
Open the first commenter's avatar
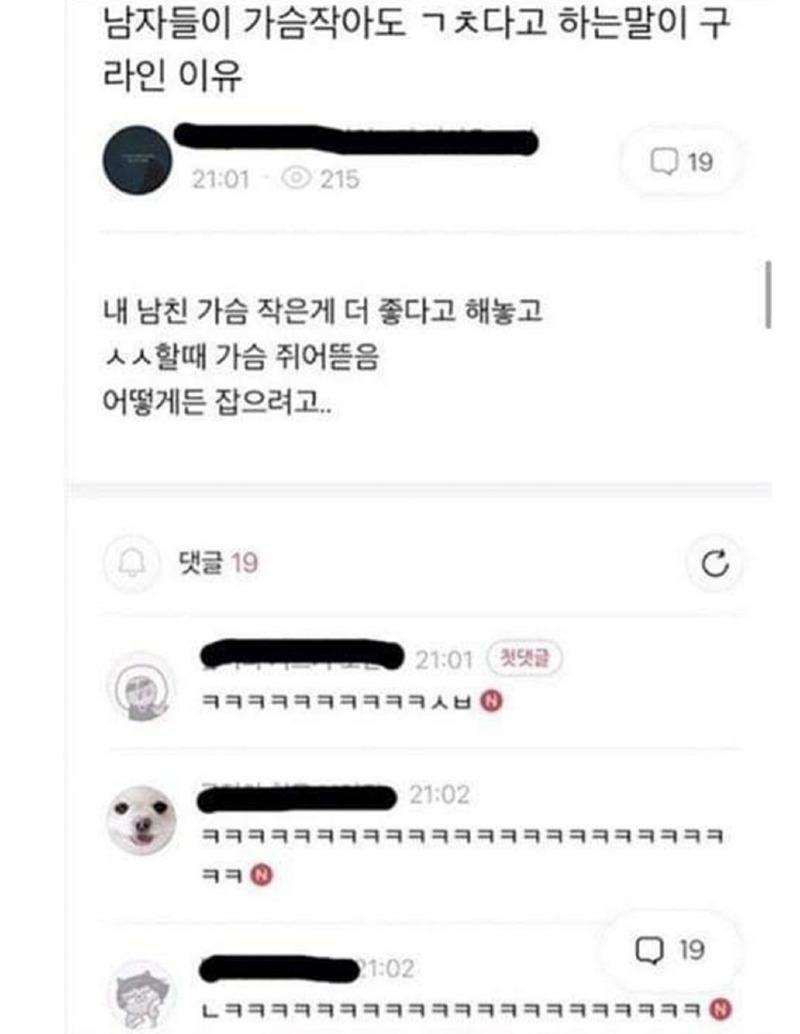pyautogui.click(x=141, y=686)
